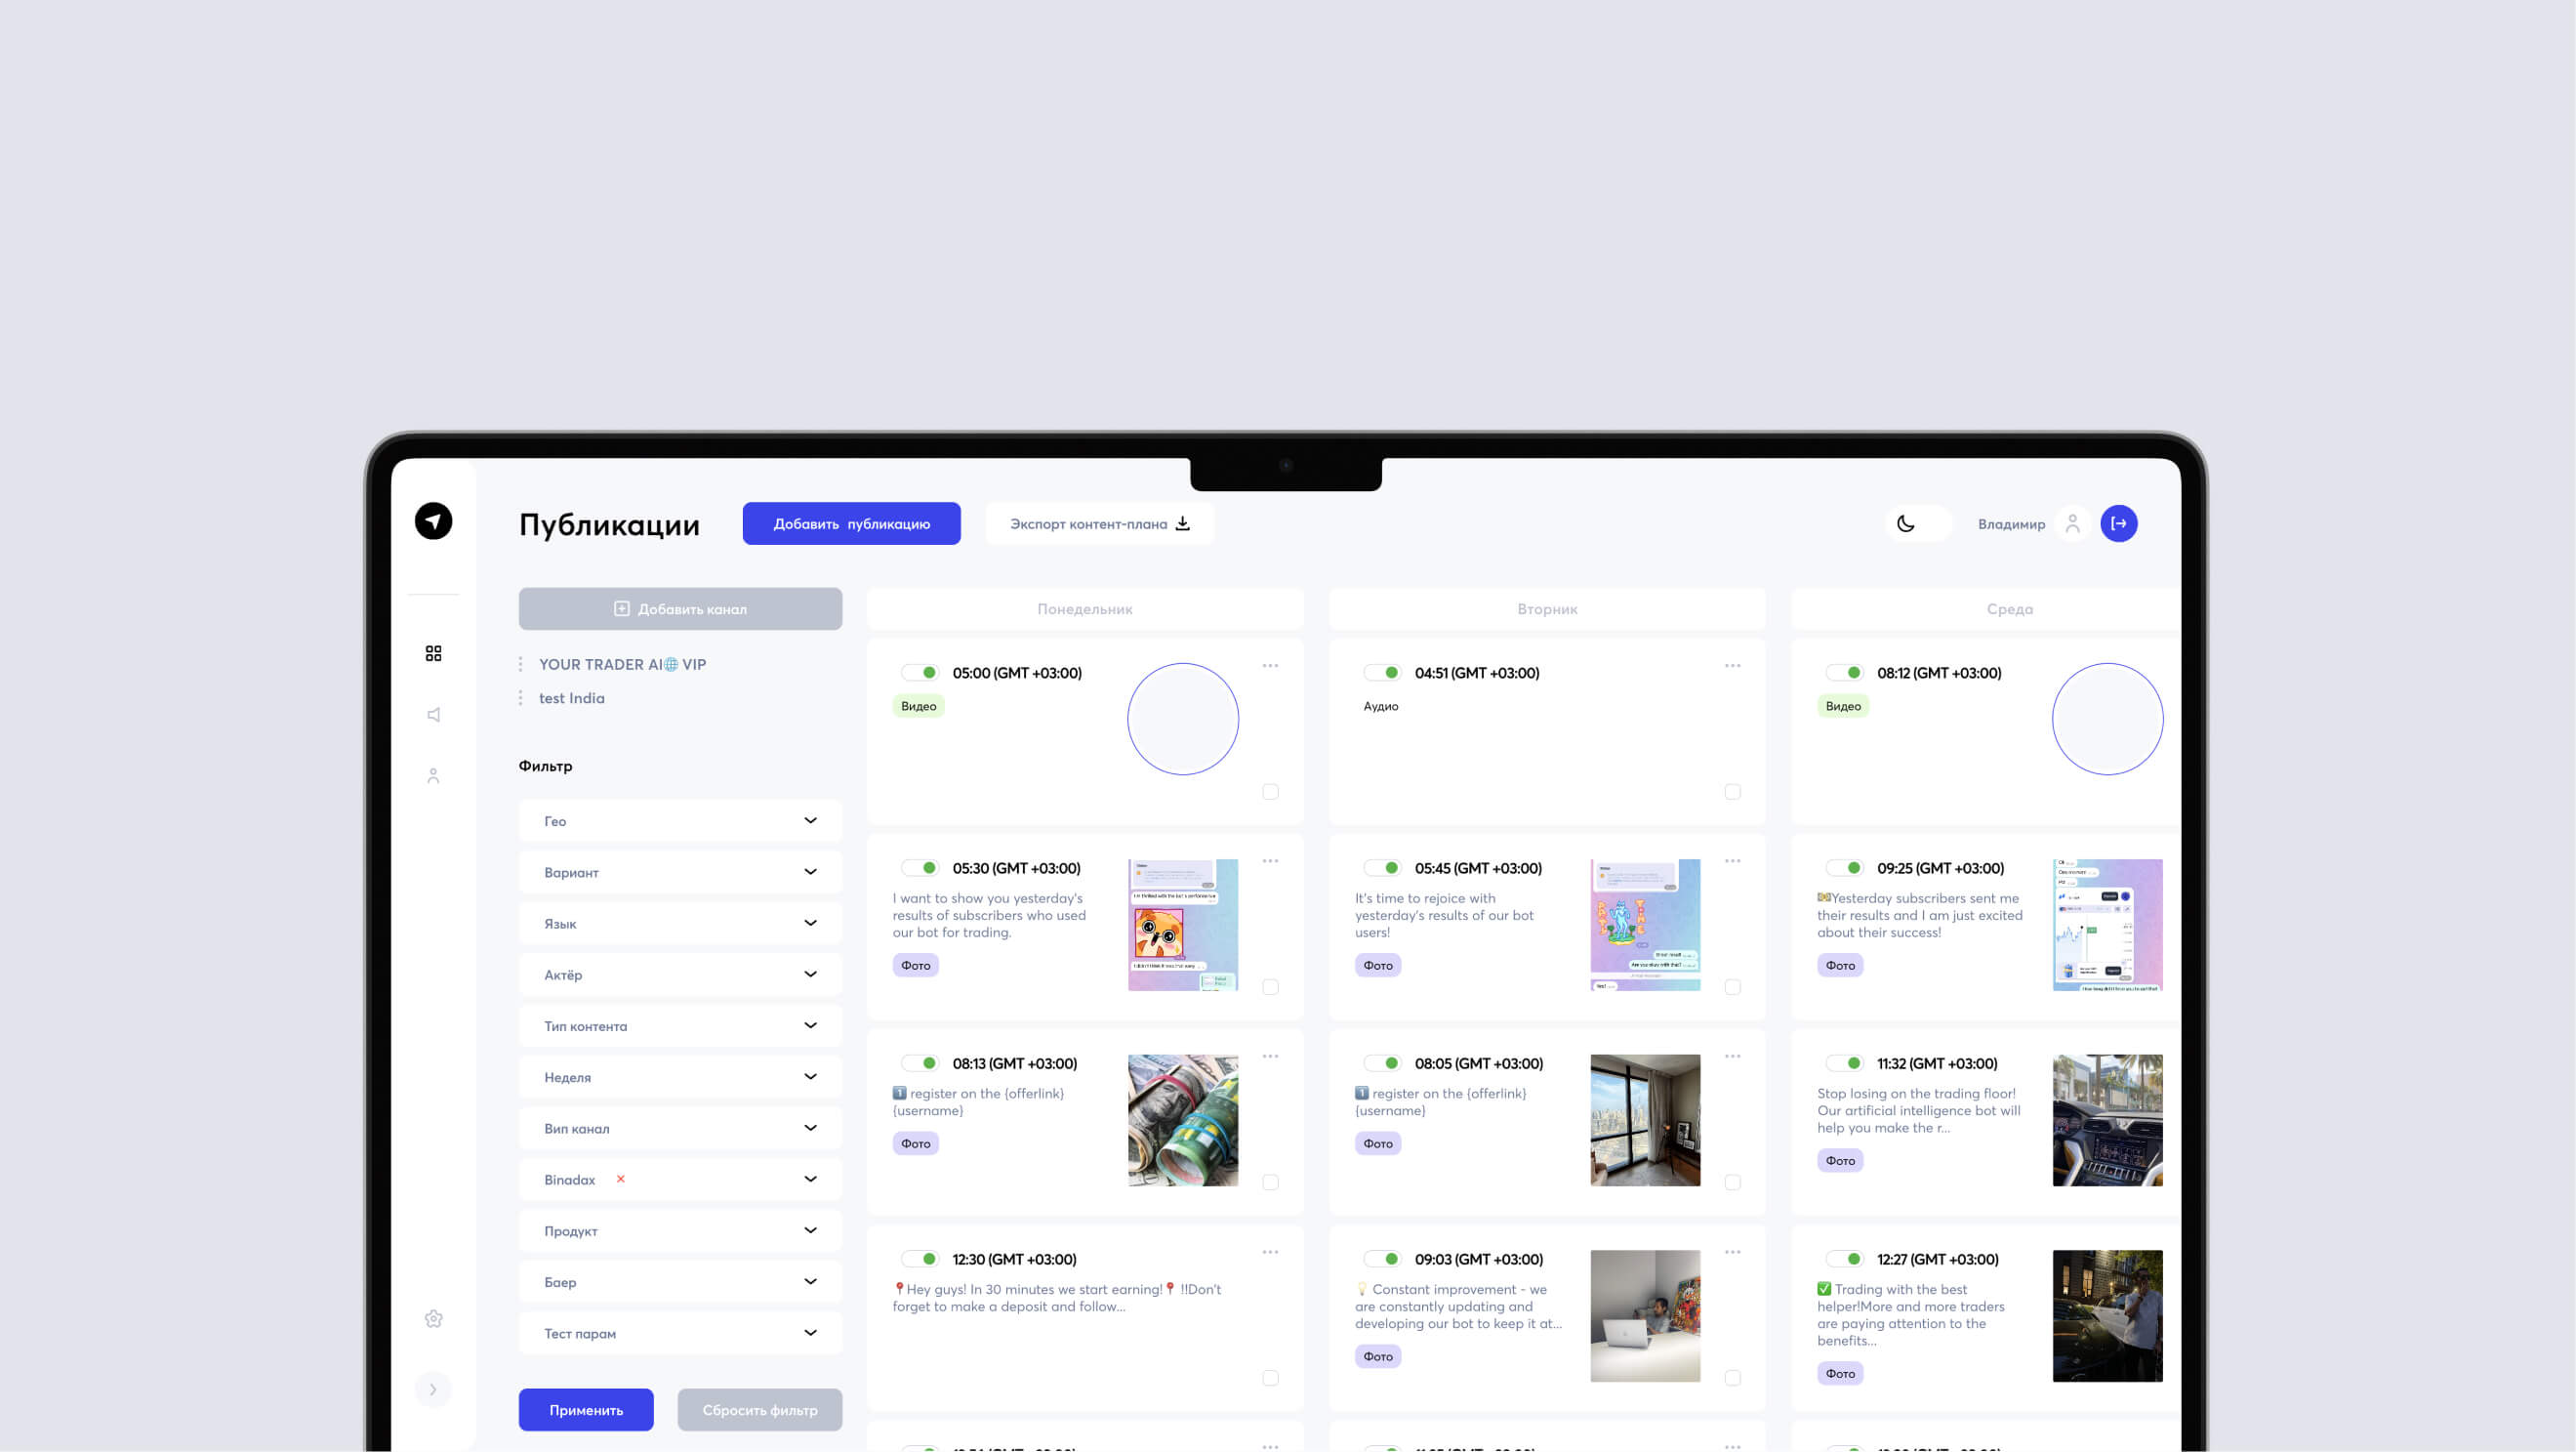This screenshot has height=1452, width=2576.
Task: Open the rolled money photo thumbnail
Action: 1182,1120
